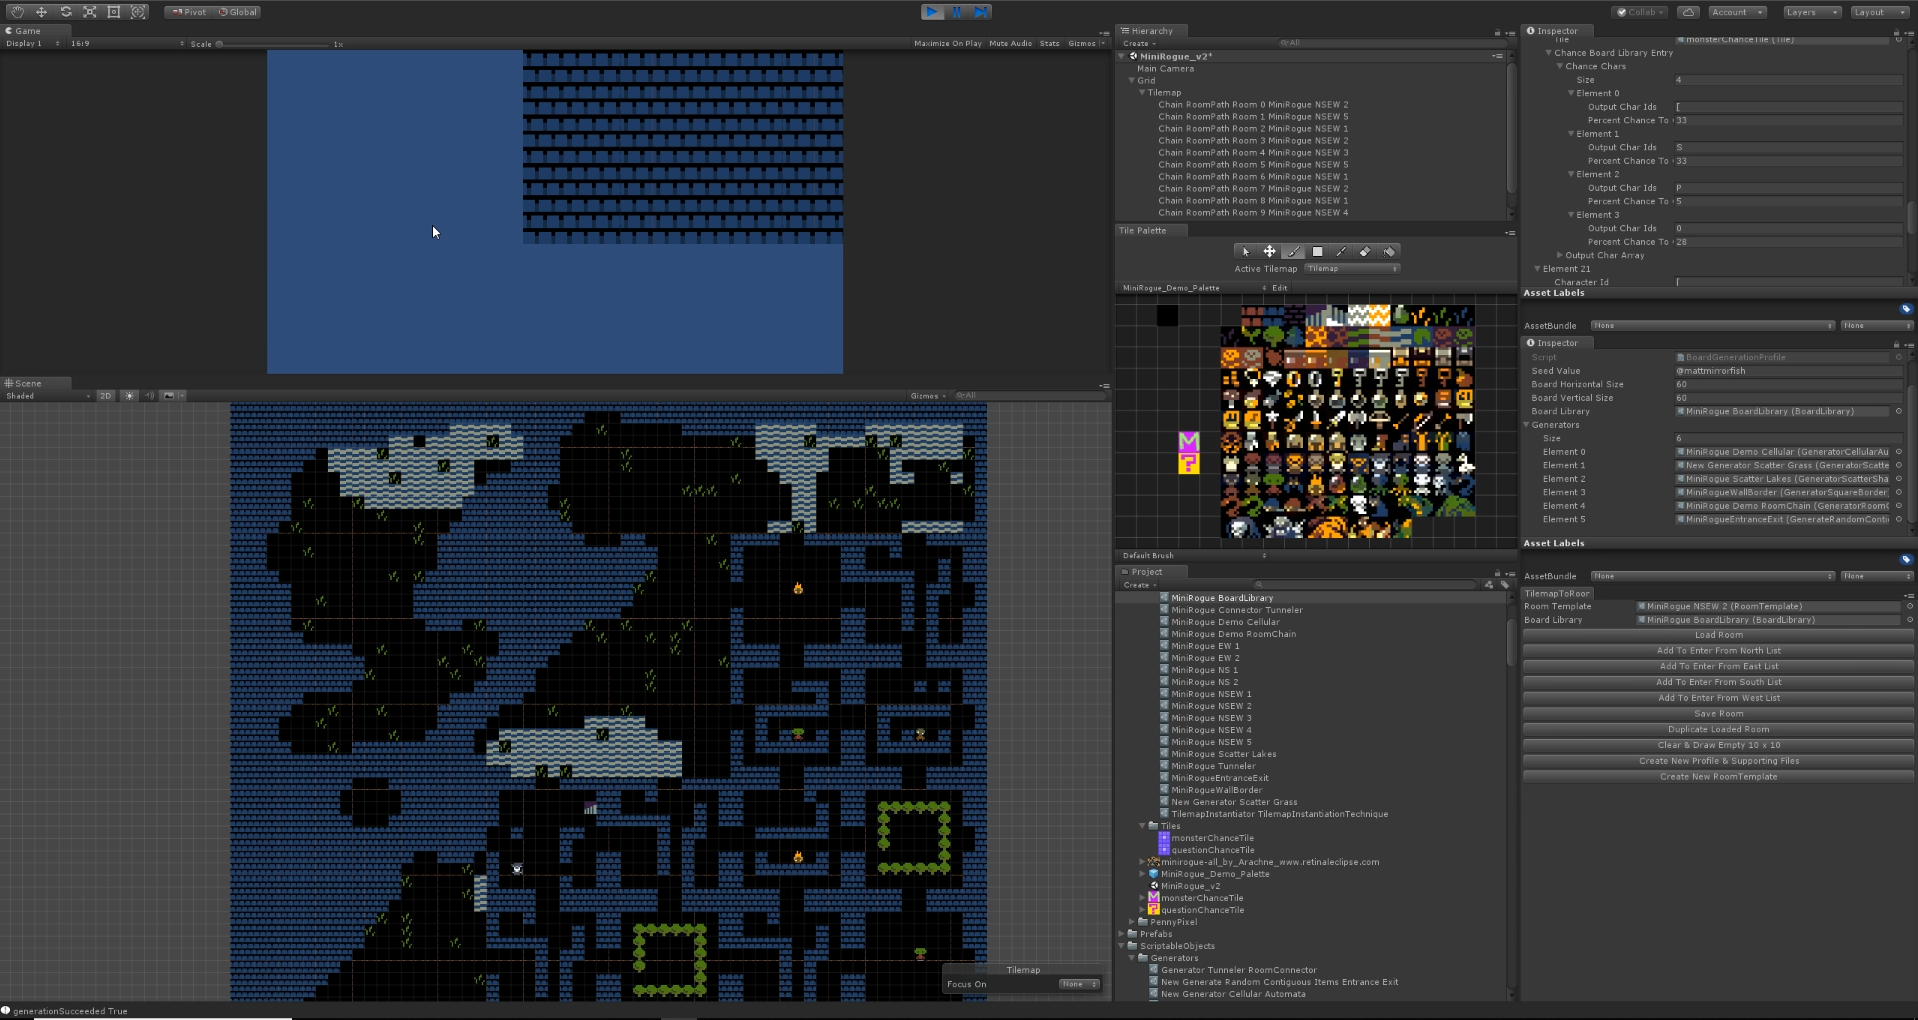Click the Seed Value input field
This screenshot has width=1918, height=1020.
pos(1788,371)
